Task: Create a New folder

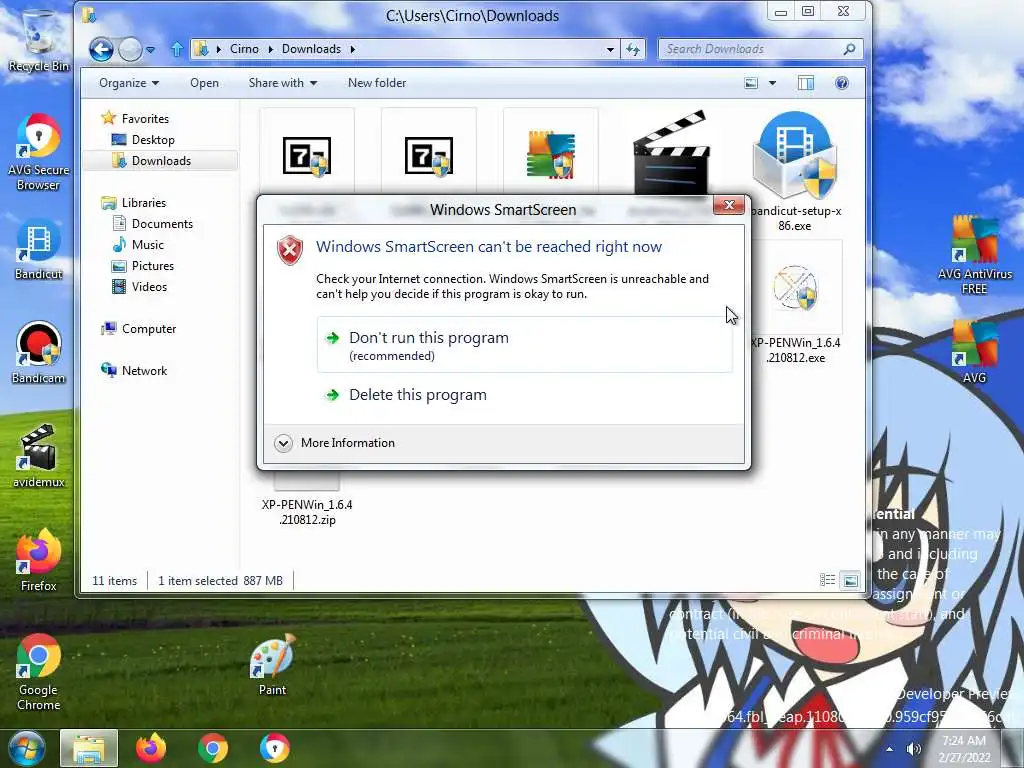Action: tap(377, 83)
